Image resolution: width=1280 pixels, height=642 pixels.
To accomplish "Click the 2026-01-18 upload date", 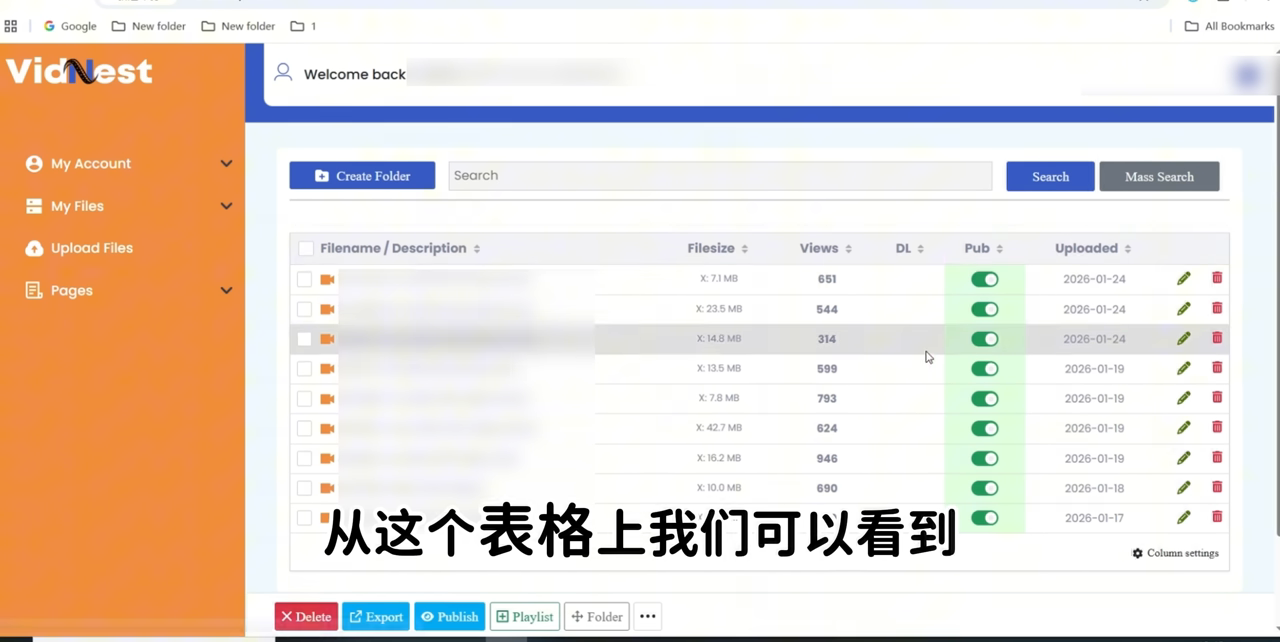I will pos(1094,488).
